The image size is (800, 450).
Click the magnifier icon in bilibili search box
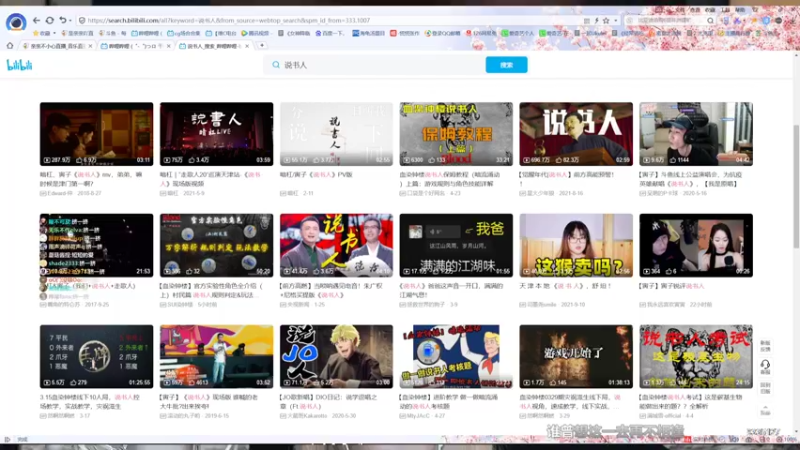point(276,65)
